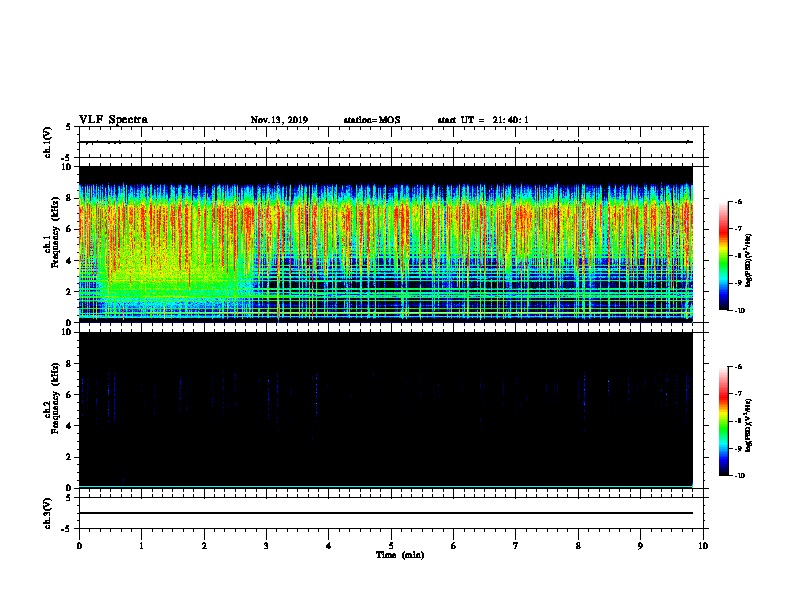Click time axis tick label "5"
Viewport: 792px width, 612px height.
coord(391,546)
